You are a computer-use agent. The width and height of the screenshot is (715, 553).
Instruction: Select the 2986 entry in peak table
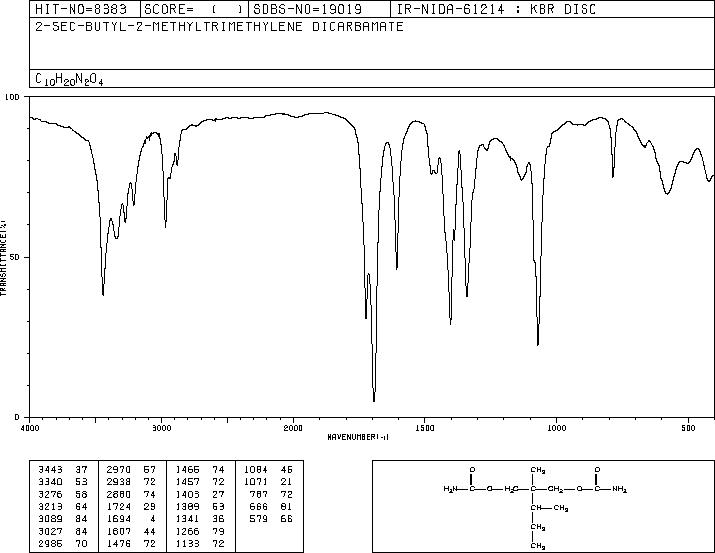point(51,543)
